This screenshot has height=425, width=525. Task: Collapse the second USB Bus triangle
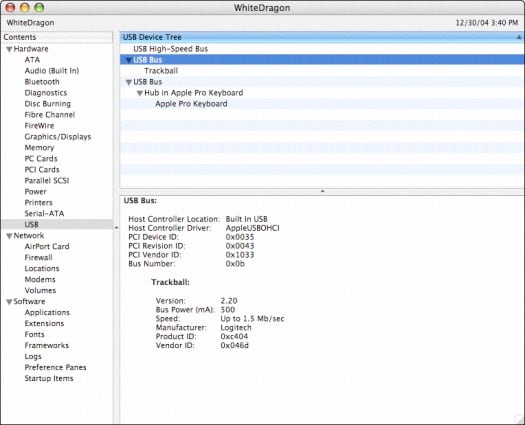point(128,82)
